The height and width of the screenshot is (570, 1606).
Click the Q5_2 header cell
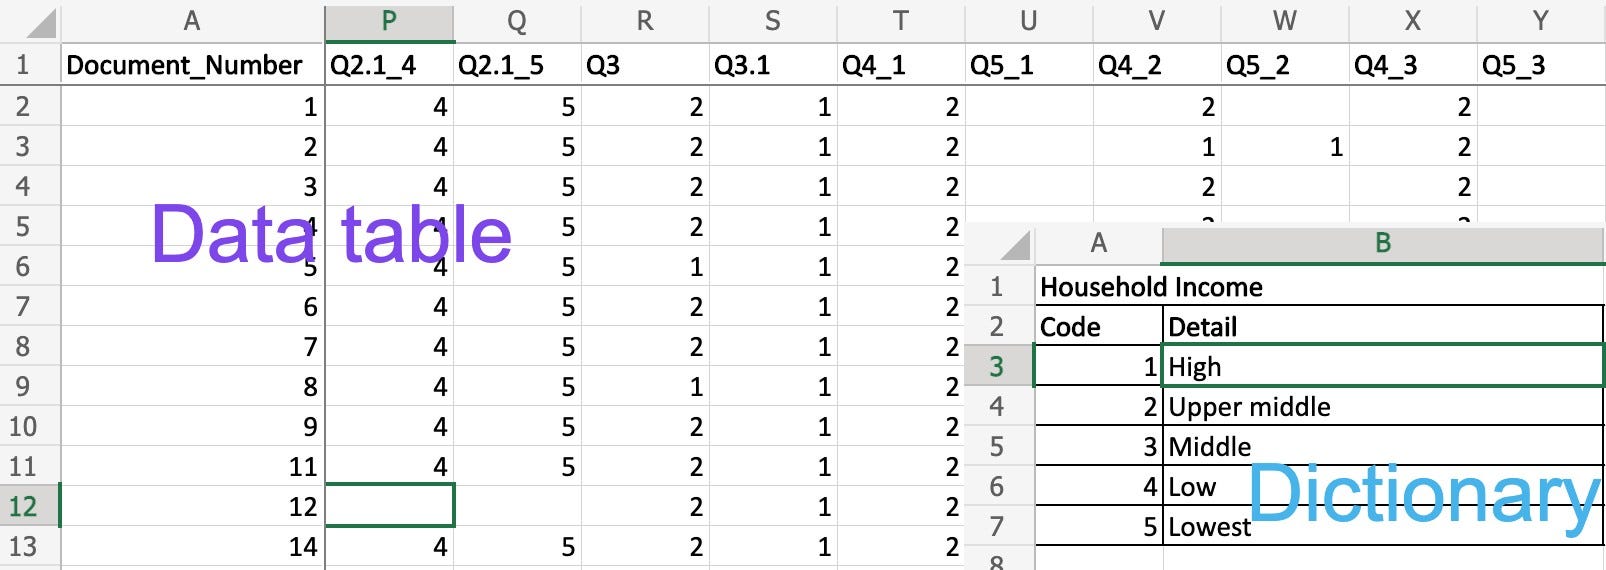coord(1284,65)
